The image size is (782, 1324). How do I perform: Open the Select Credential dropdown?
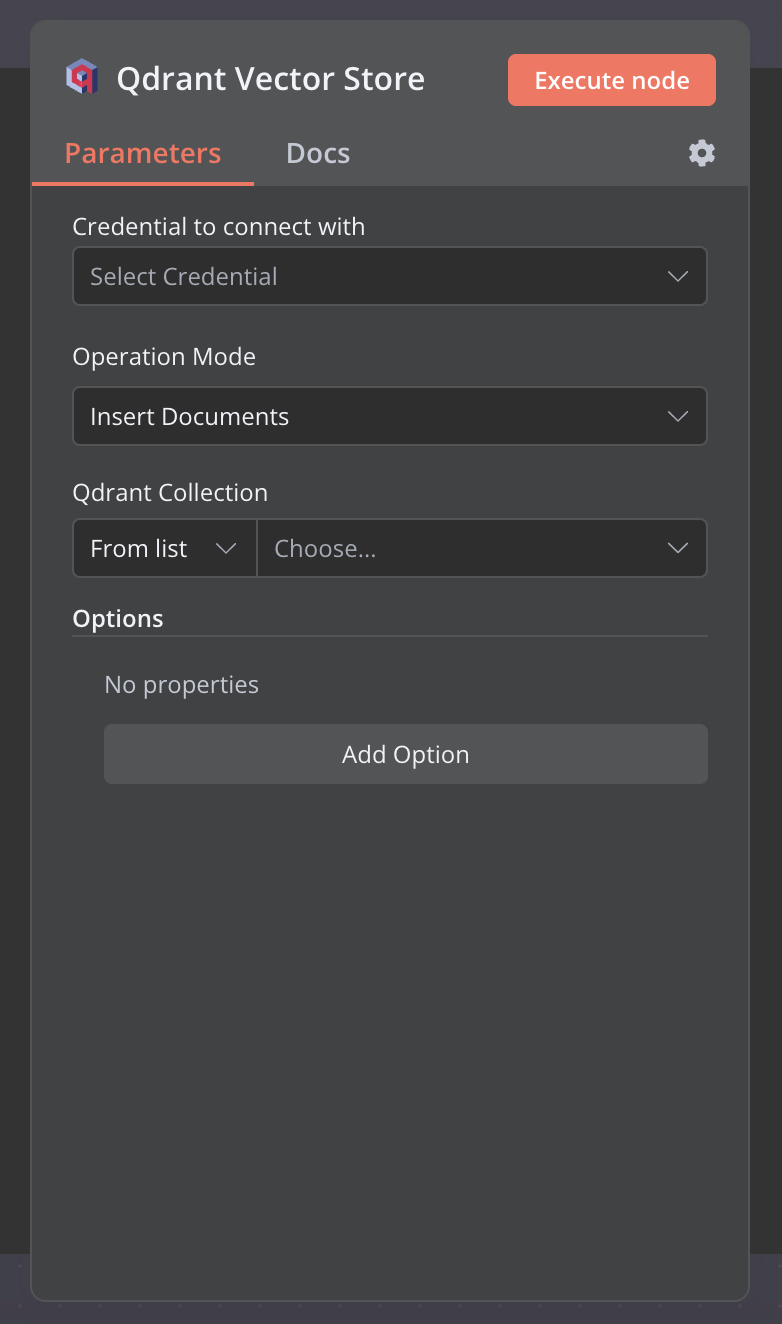[390, 276]
